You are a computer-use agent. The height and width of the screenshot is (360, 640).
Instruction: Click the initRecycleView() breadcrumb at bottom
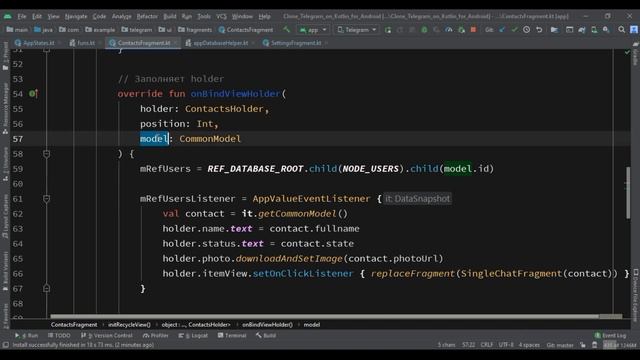[129, 325]
